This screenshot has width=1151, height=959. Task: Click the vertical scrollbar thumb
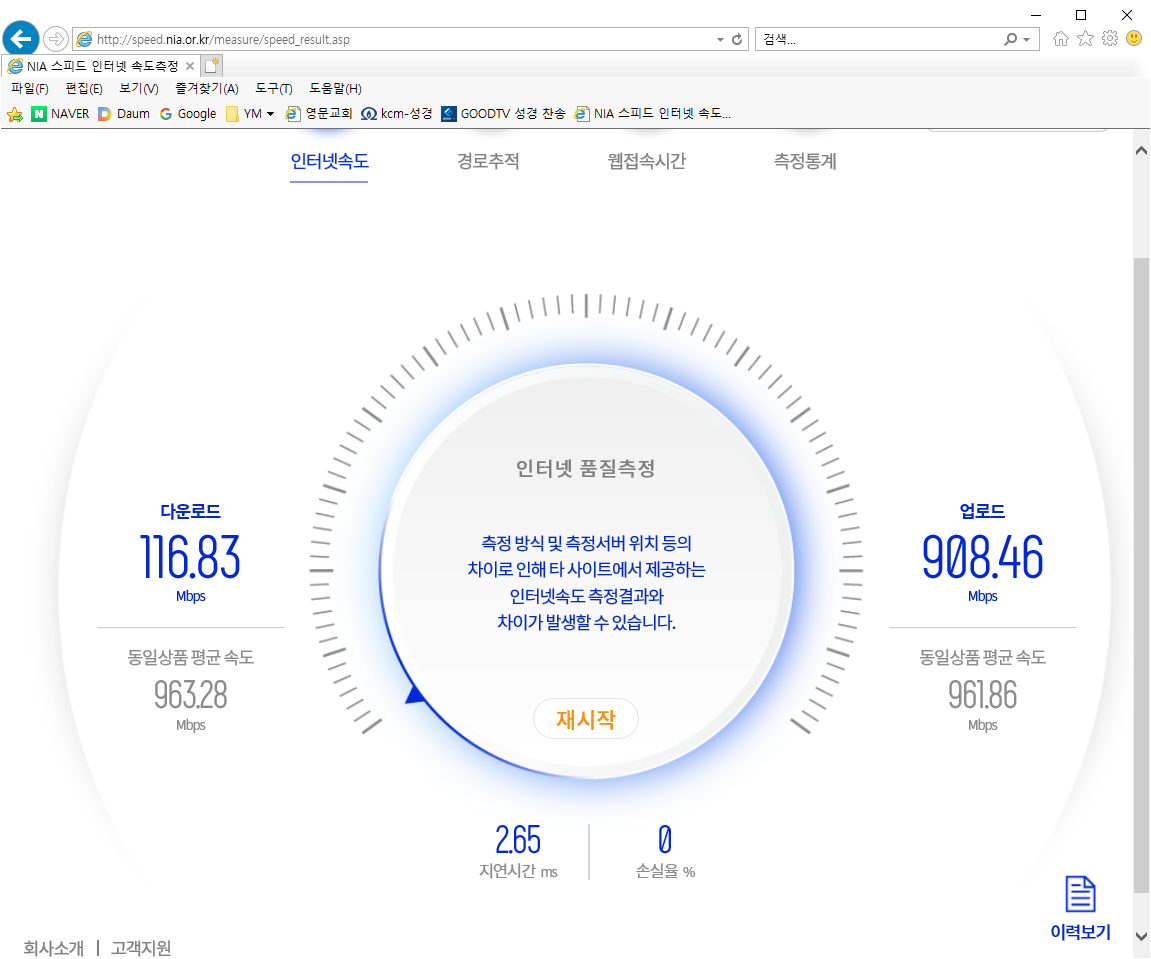[1141, 575]
